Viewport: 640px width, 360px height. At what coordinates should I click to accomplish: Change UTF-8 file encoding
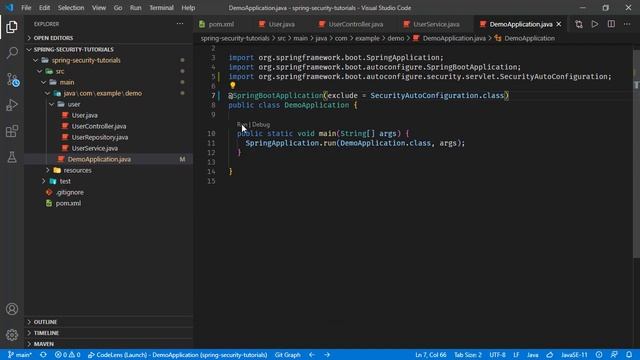498,355
